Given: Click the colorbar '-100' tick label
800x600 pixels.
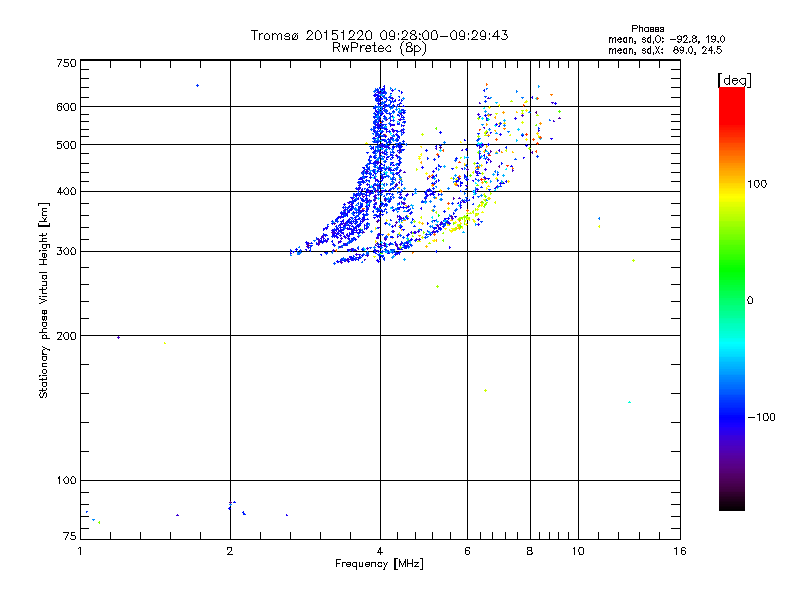Looking at the screenshot, I should click(762, 417).
